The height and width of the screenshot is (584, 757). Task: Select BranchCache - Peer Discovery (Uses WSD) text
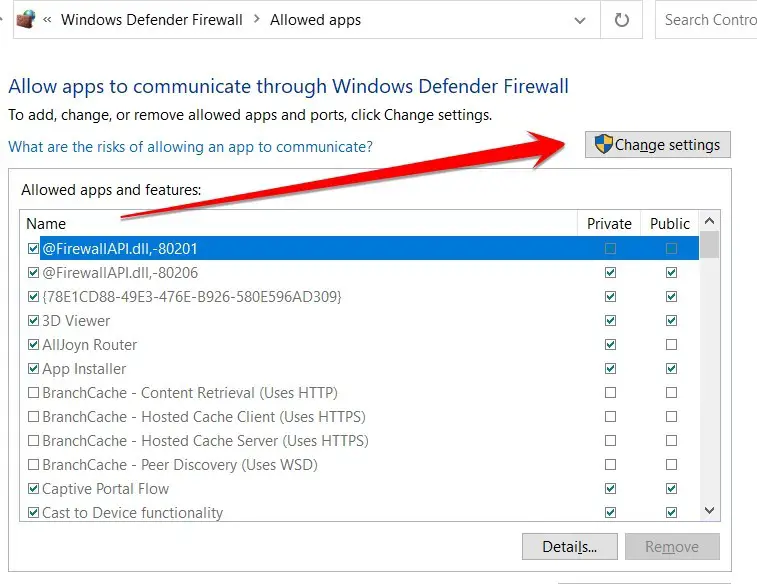(180, 465)
